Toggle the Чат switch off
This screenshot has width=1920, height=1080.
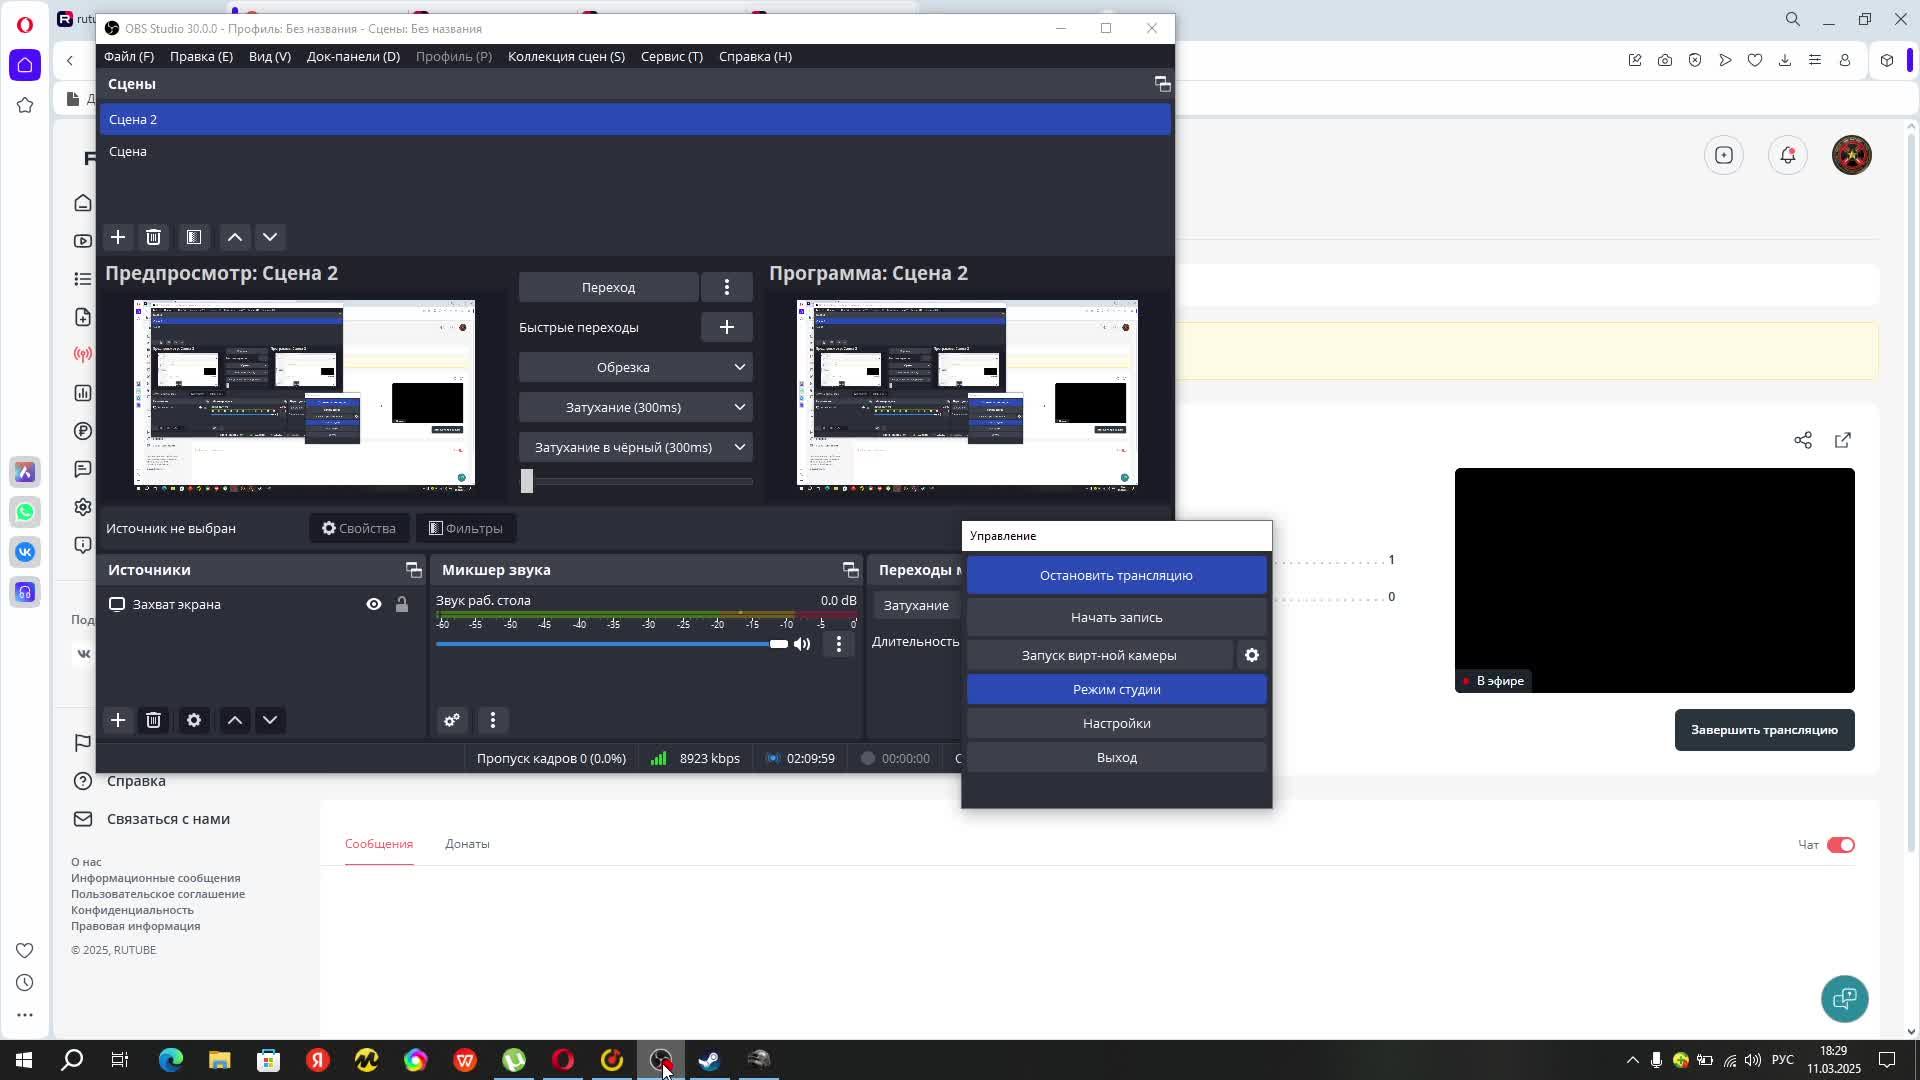point(1840,845)
